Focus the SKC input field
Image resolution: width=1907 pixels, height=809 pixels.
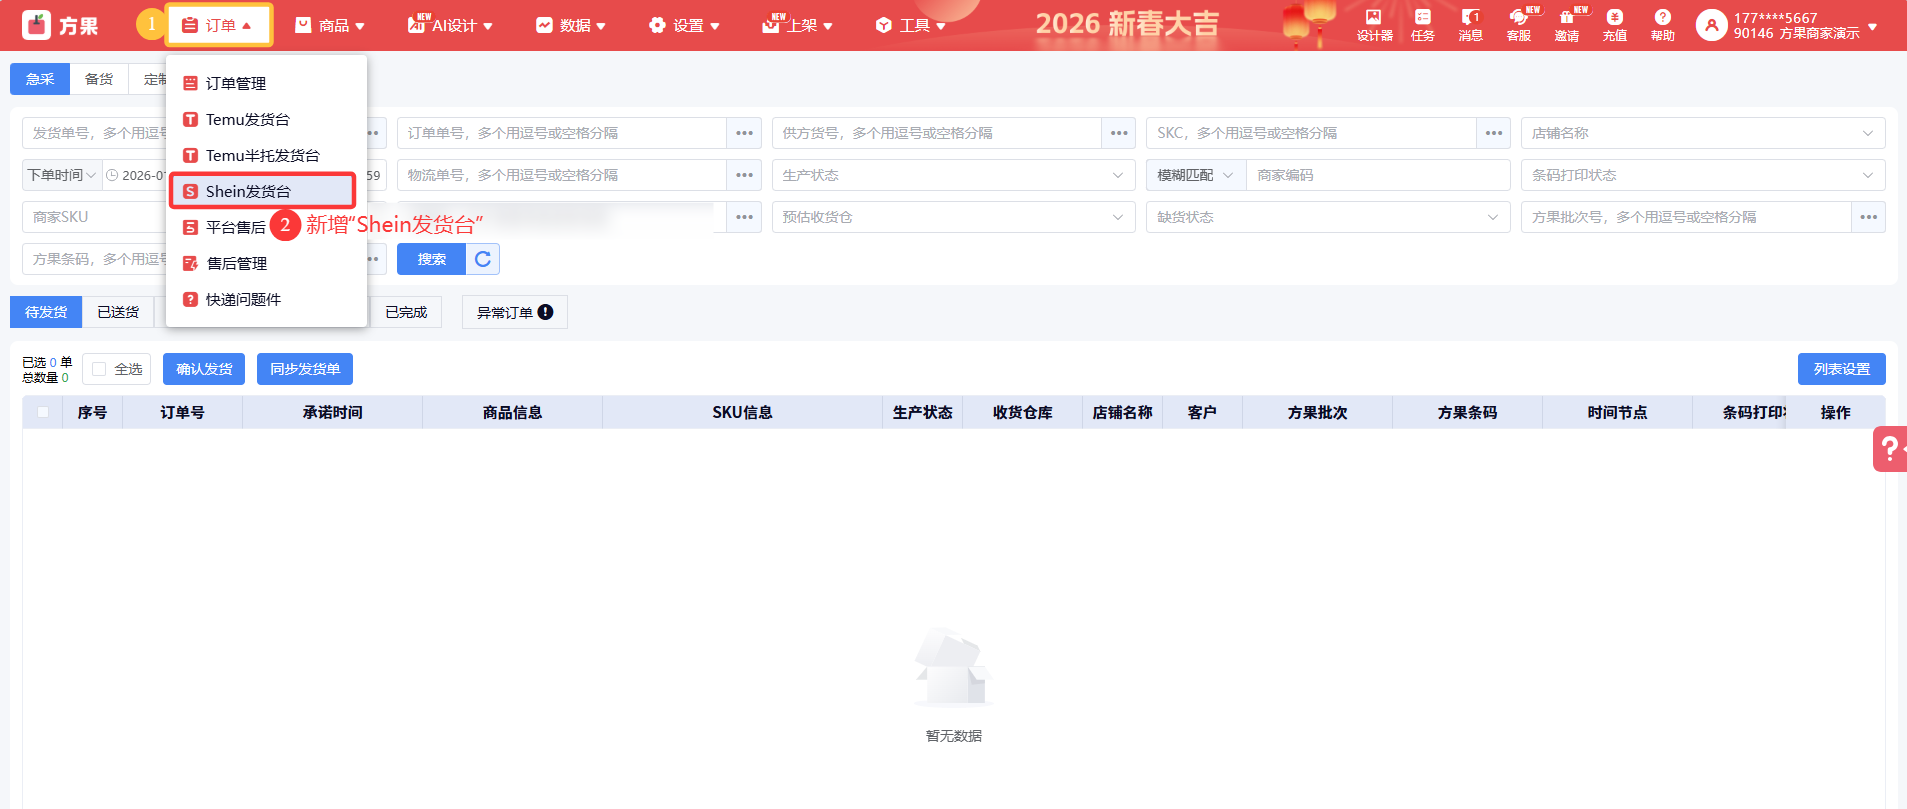pos(1312,133)
